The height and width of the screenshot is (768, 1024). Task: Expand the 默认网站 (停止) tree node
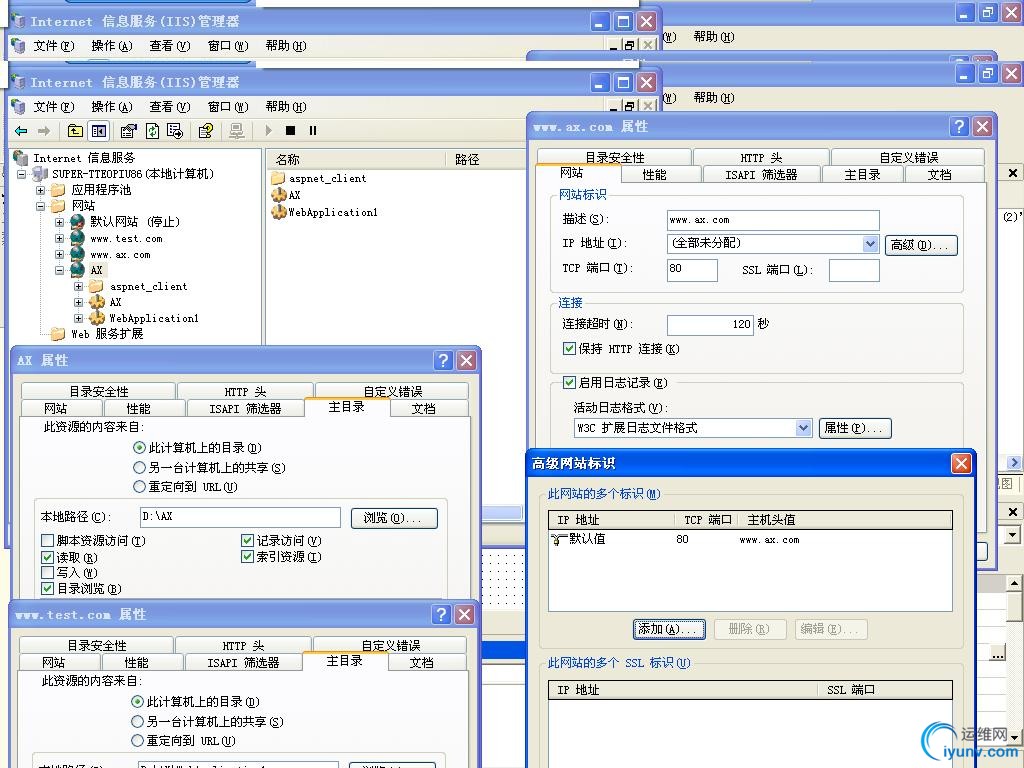click(59, 222)
